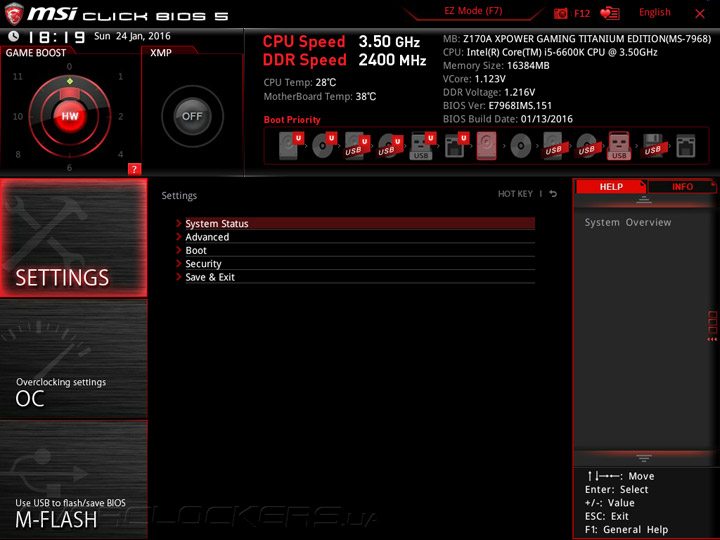Switch to the HELP tab

[611, 186]
